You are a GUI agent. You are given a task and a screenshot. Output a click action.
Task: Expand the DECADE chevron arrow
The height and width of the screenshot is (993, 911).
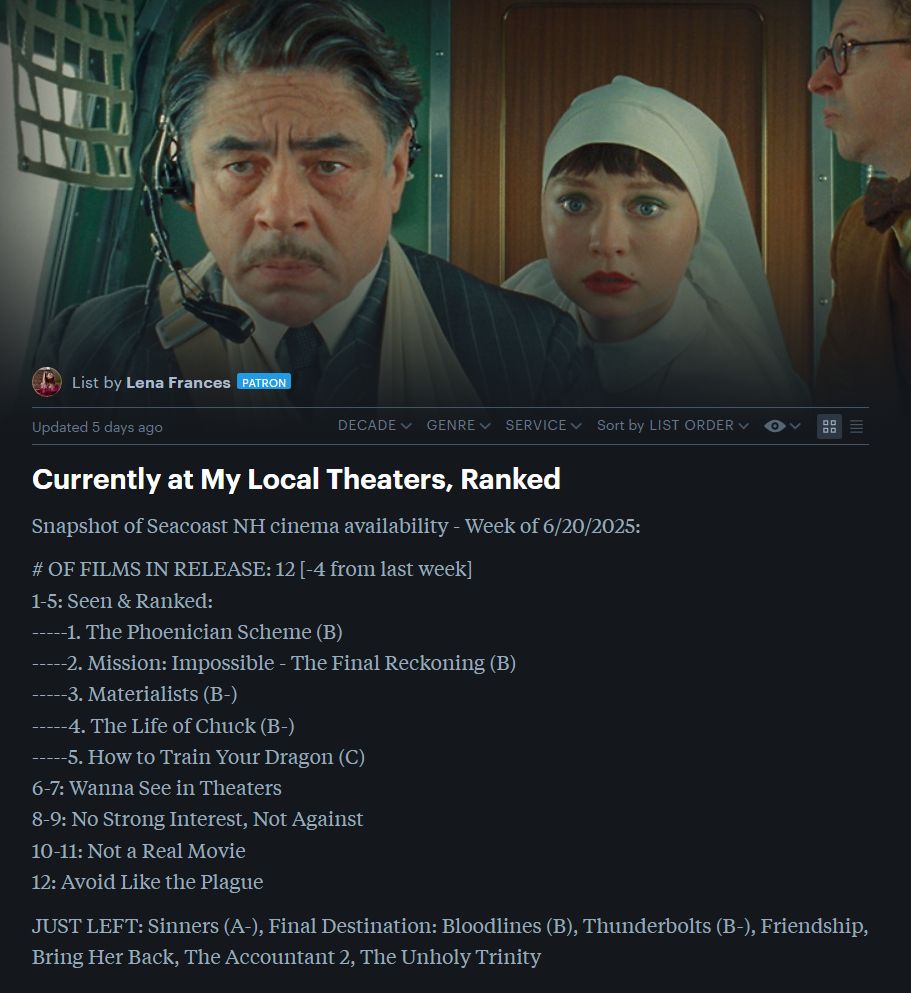(406, 426)
